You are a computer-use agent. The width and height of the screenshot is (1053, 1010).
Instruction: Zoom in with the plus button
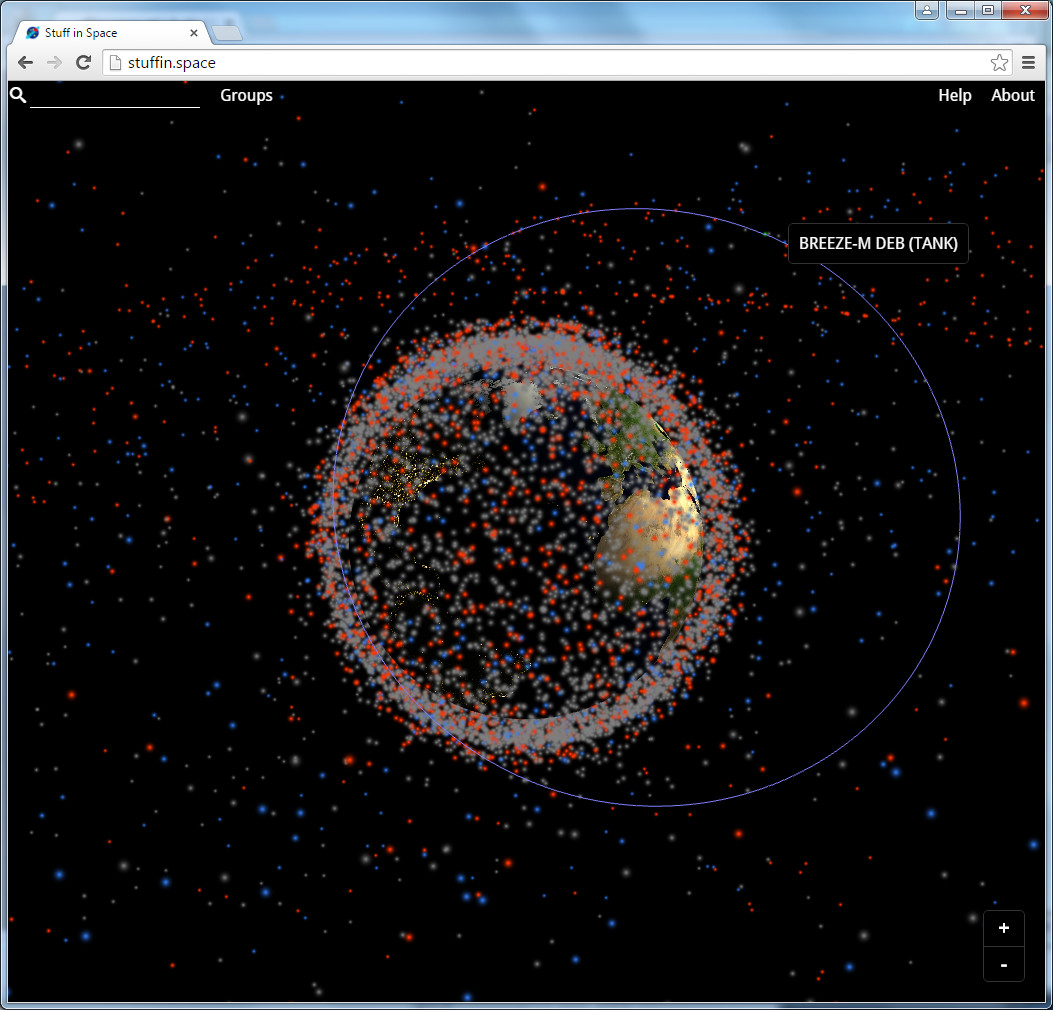point(1003,929)
